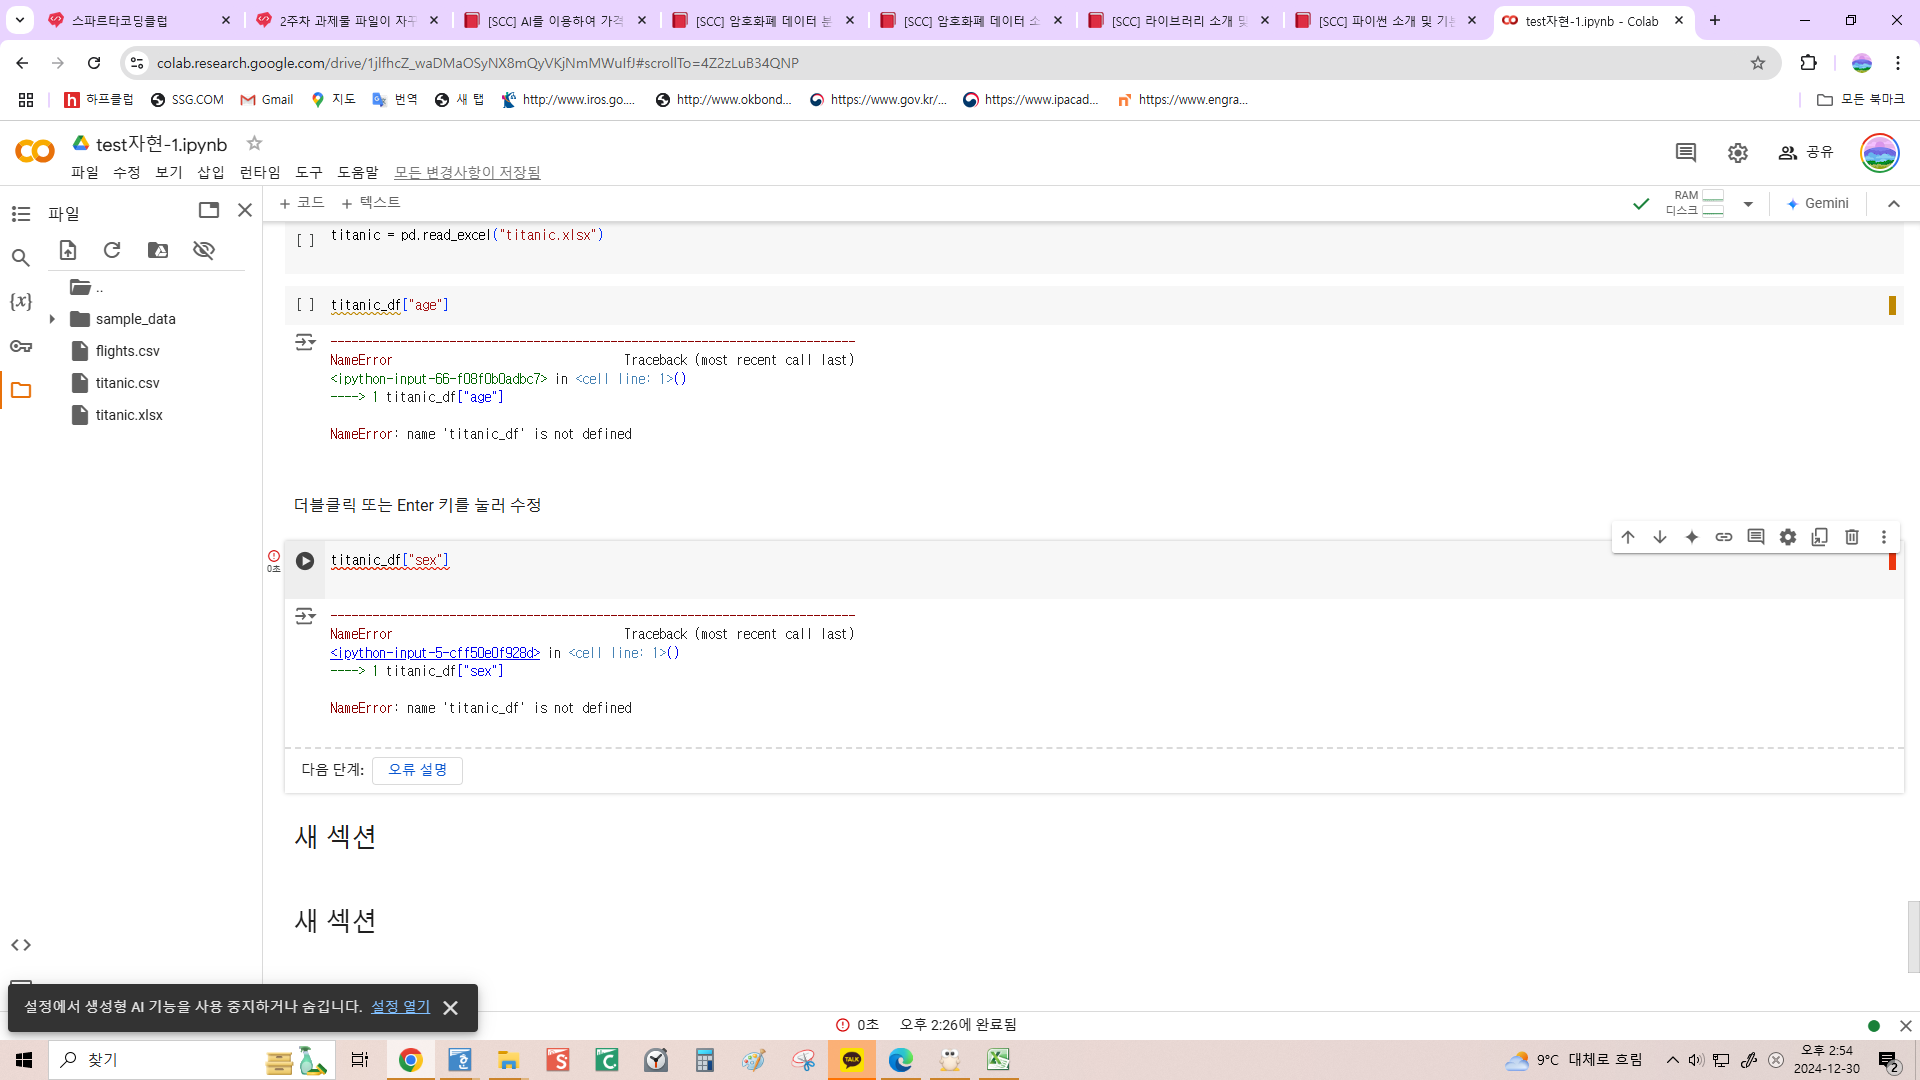Open the 삽입 menu
Image resolution: width=1920 pixels, height=1080 pixels.
pyautogui.click(x=211, y=172)
